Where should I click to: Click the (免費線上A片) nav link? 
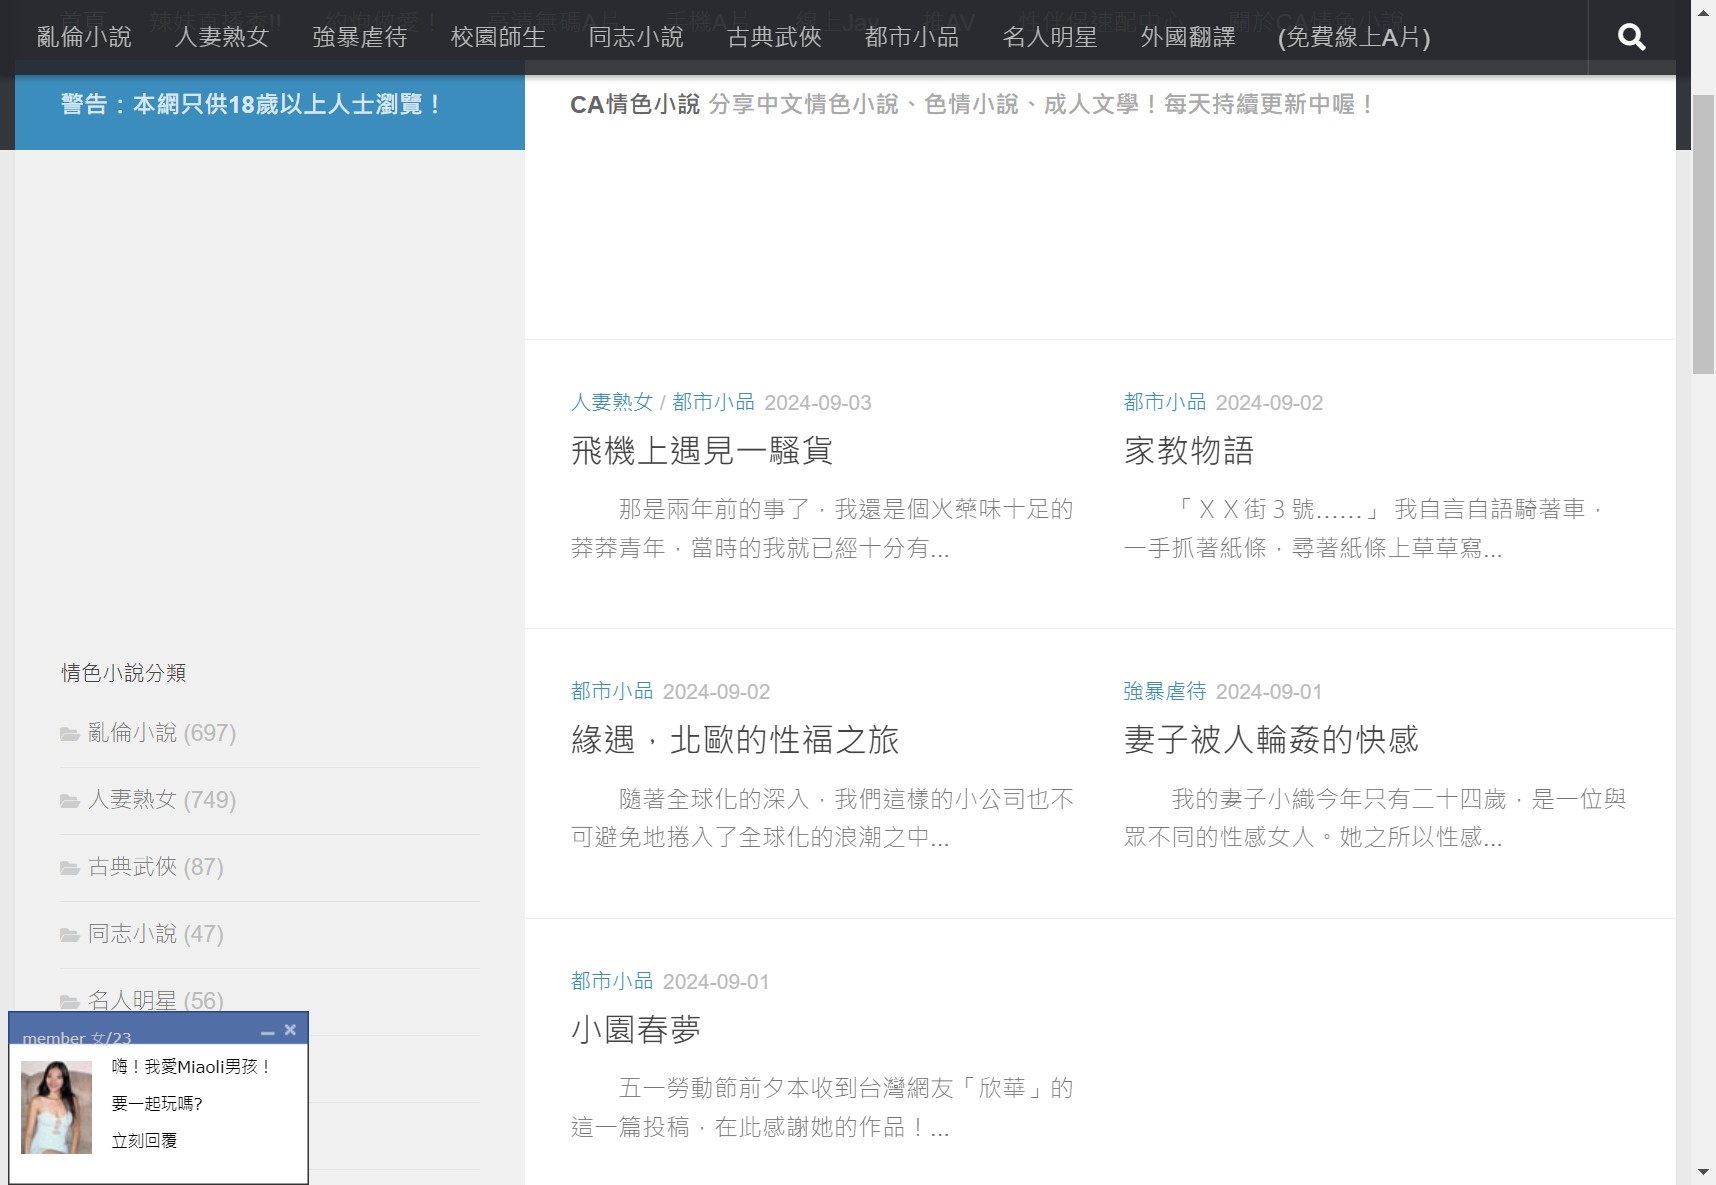click(1352, 38)
